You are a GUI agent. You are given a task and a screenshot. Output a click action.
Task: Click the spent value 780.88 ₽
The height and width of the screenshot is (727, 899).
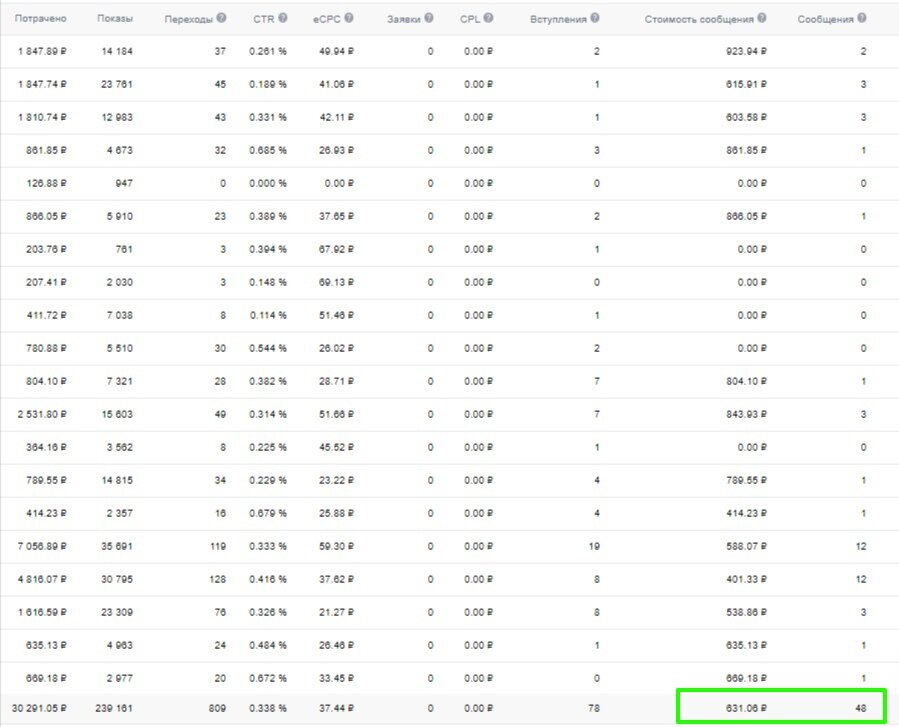click(x=46, y=349)
